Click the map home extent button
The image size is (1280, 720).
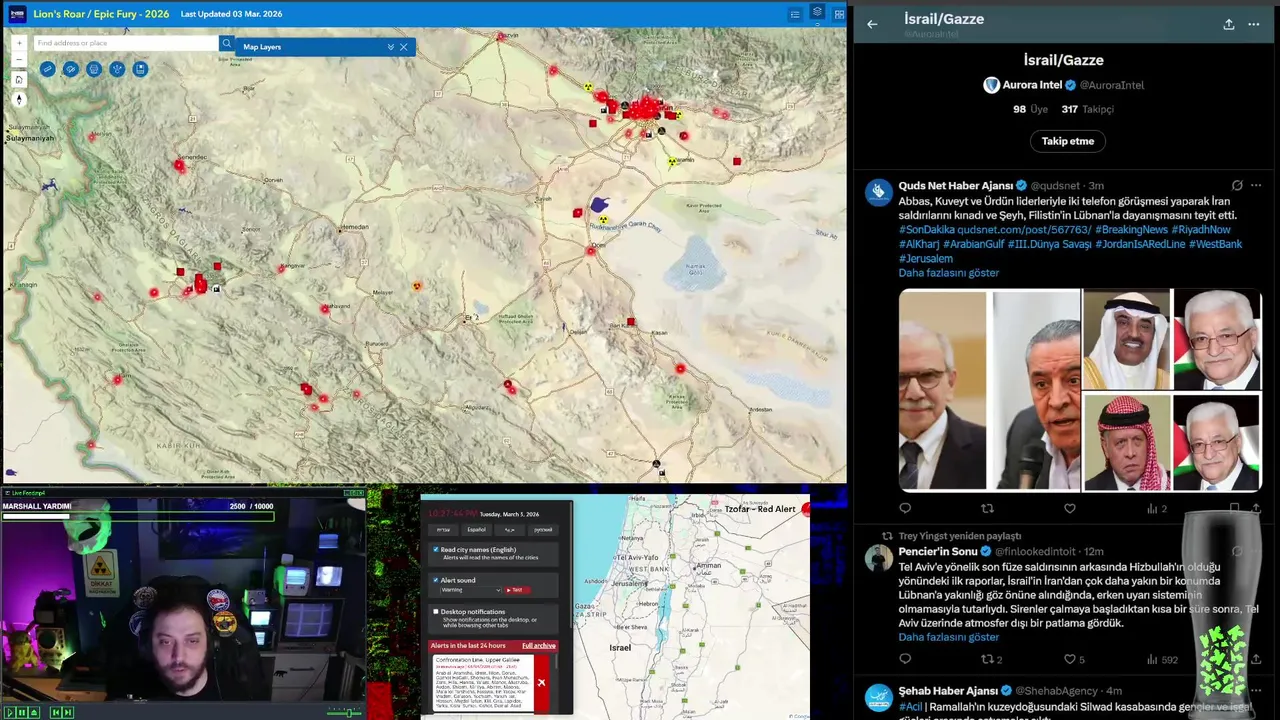click(19, 79)
